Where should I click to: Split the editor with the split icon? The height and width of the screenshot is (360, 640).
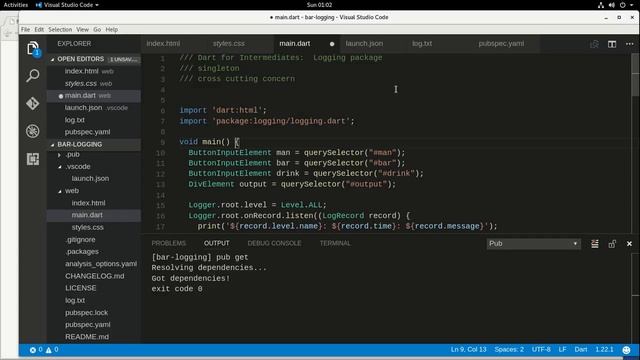612,44
